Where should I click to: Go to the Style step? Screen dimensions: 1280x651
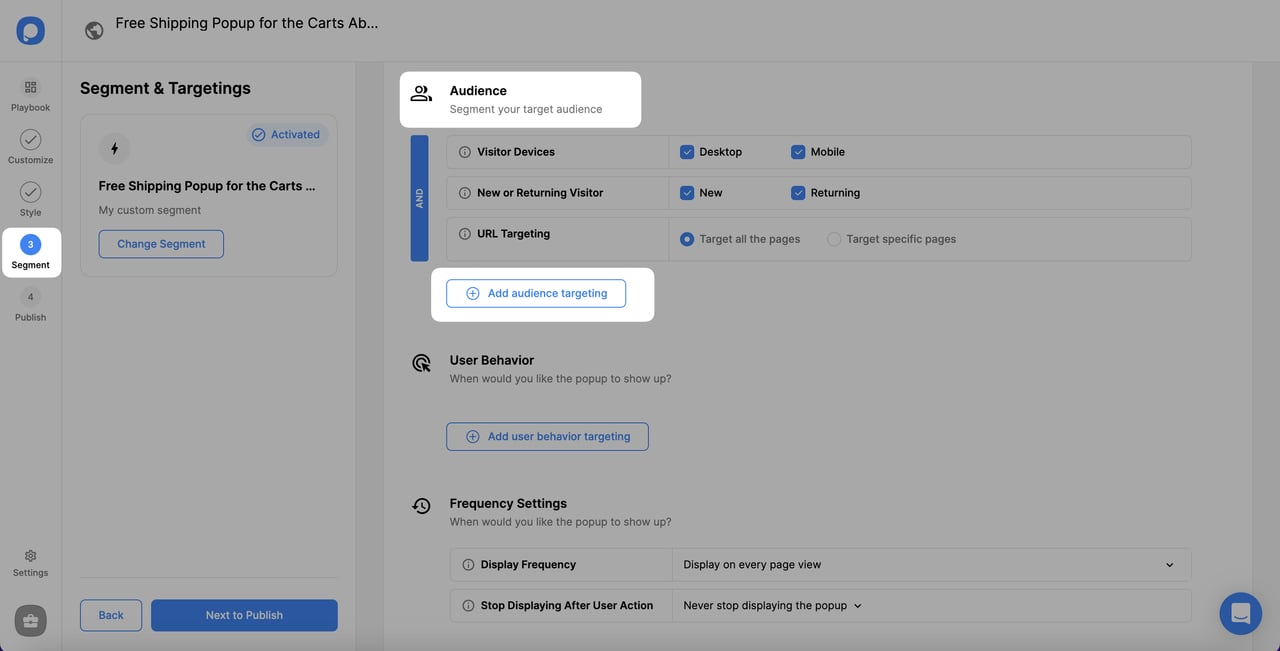[x=30, y=199]
